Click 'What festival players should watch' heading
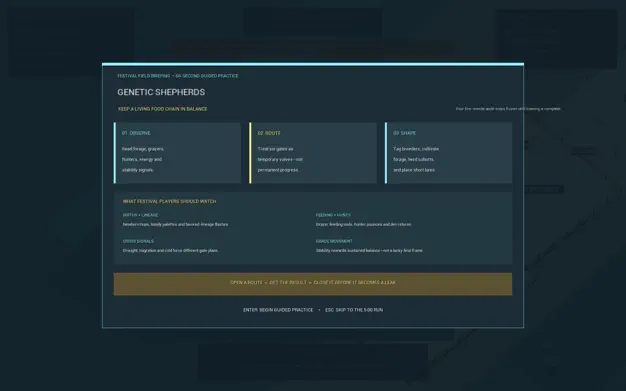Screen dimensions: 626x391 click(x=169, y=201)
